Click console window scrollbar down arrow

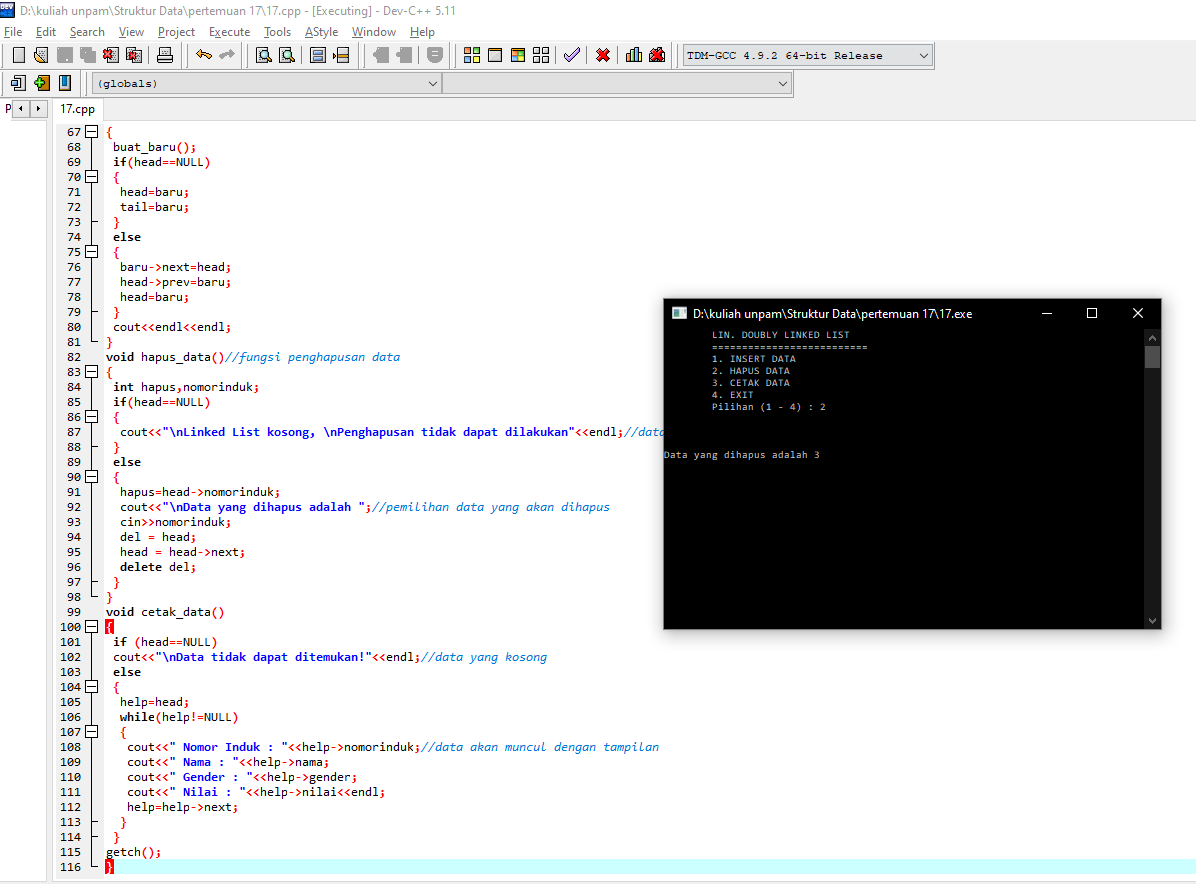point(1153,621)
